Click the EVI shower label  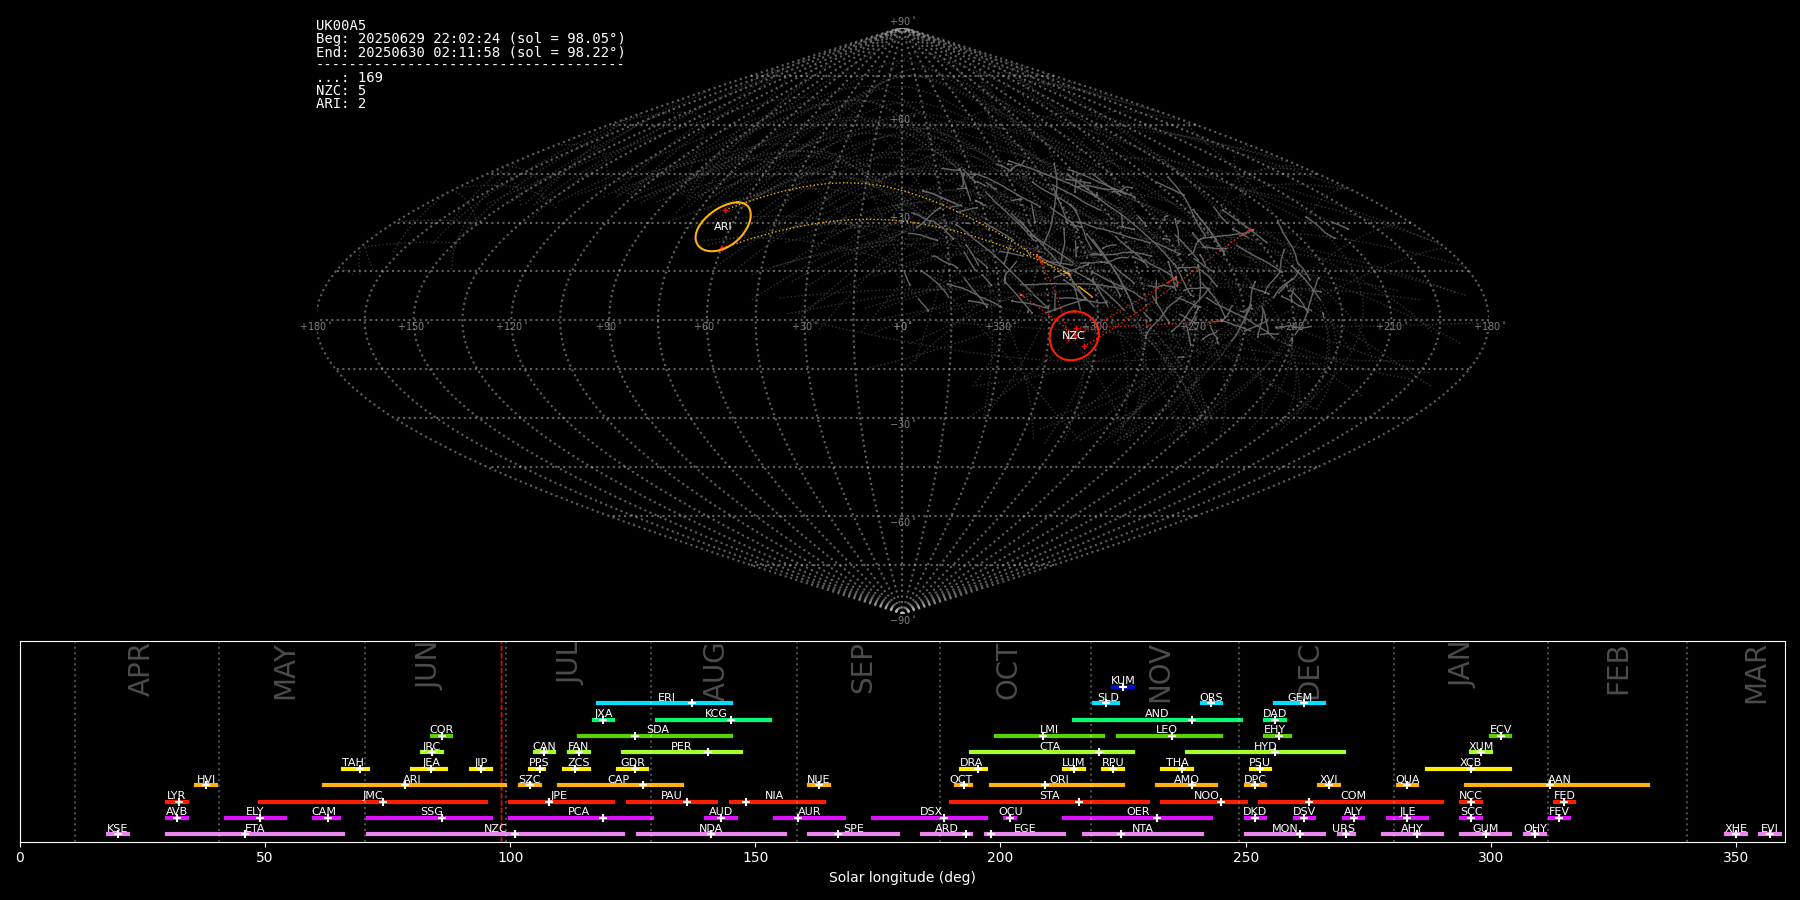pyautogui.click(x=1769, y=829)
